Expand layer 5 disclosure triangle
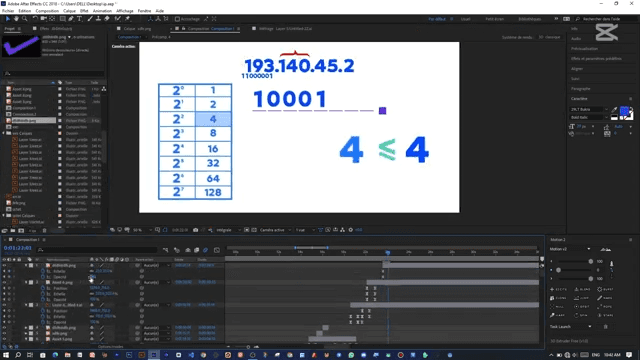This screenshot has width=640, height=360. 26,333
